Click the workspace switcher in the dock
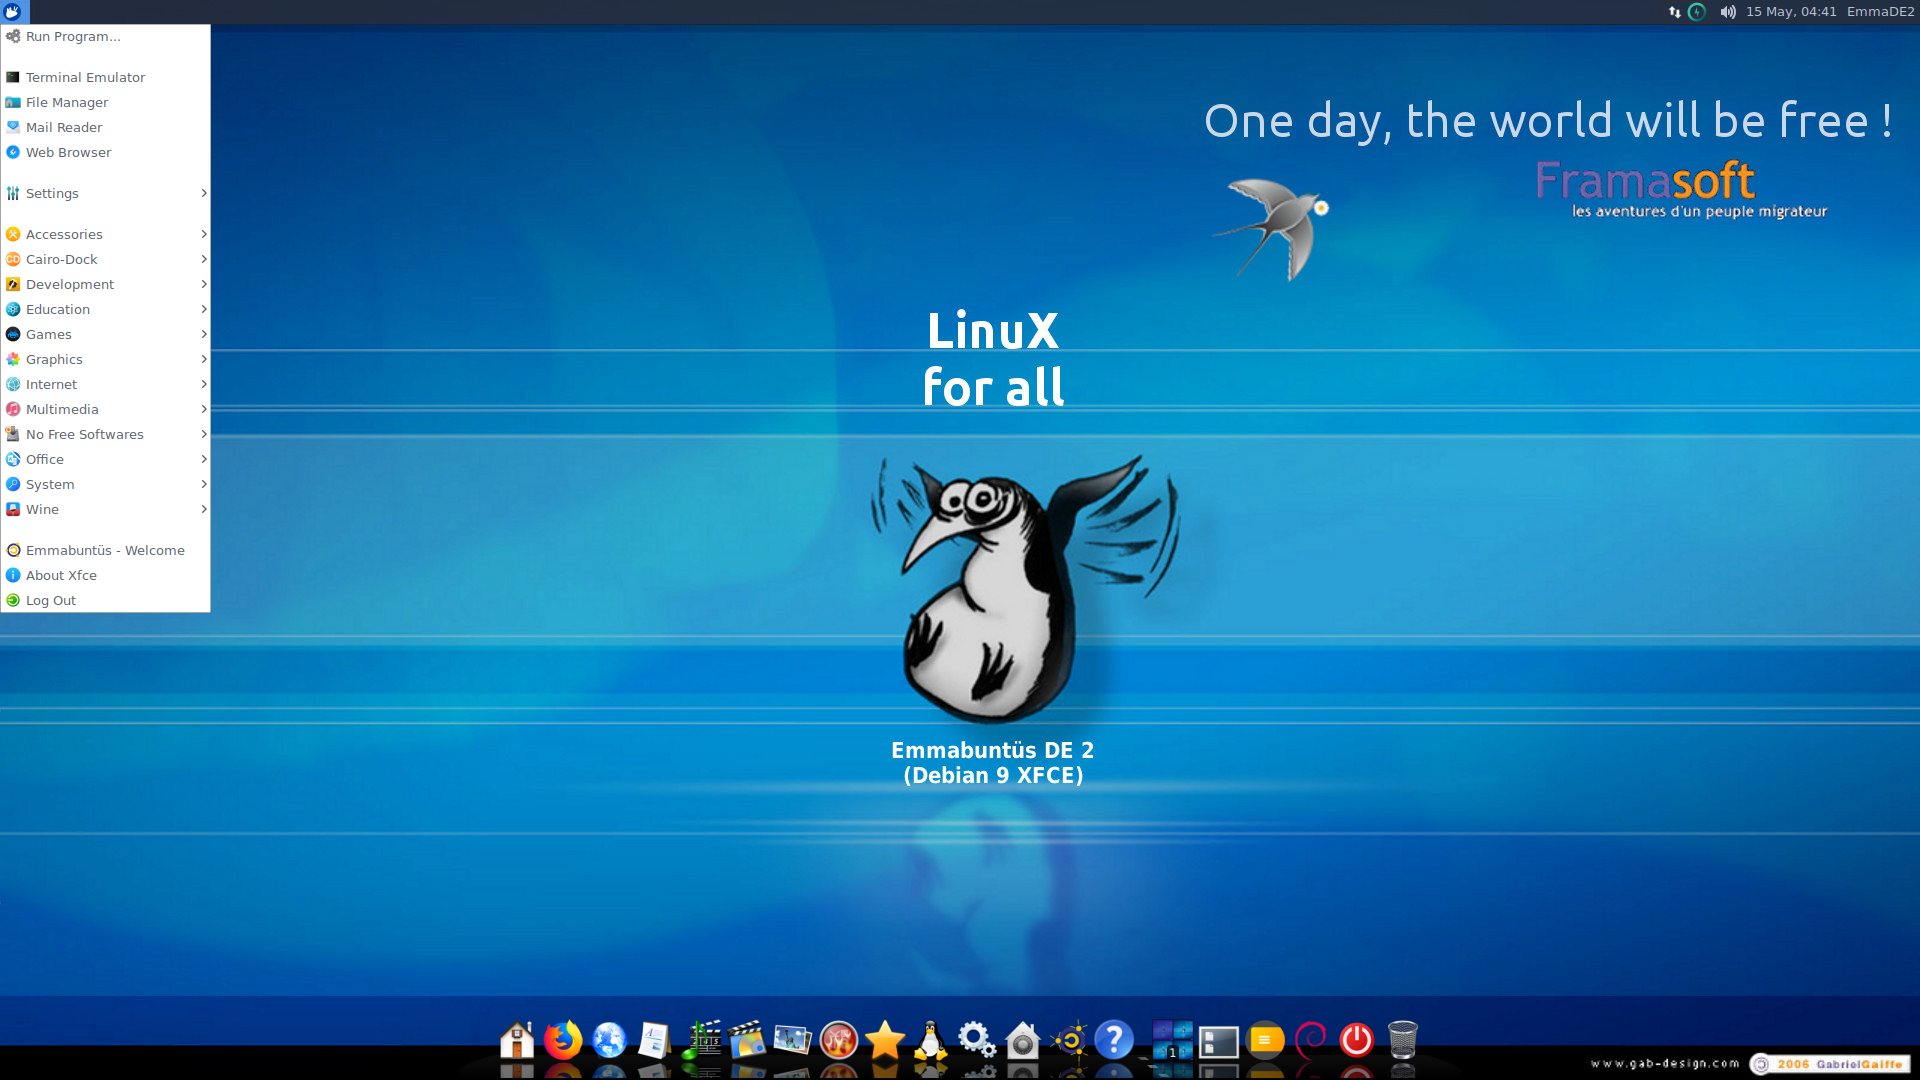The image size is (1920, 1080). [x=1173, y=1040]
